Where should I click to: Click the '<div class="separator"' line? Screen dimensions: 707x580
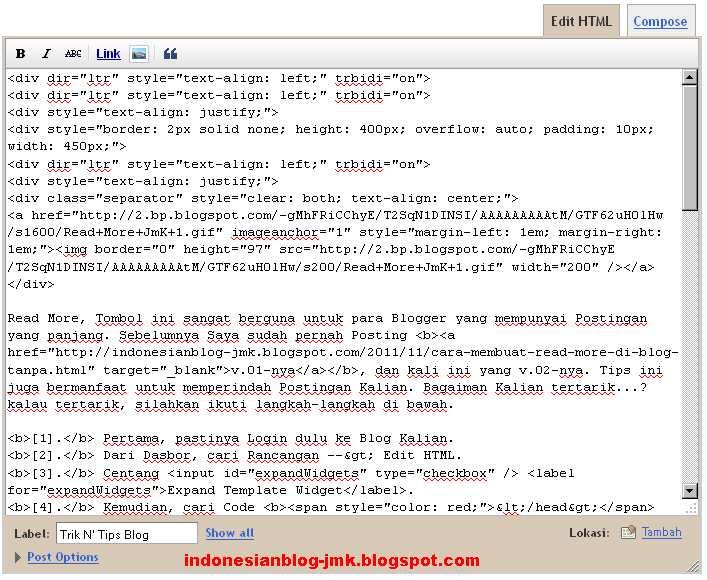[x=263, y=198]
